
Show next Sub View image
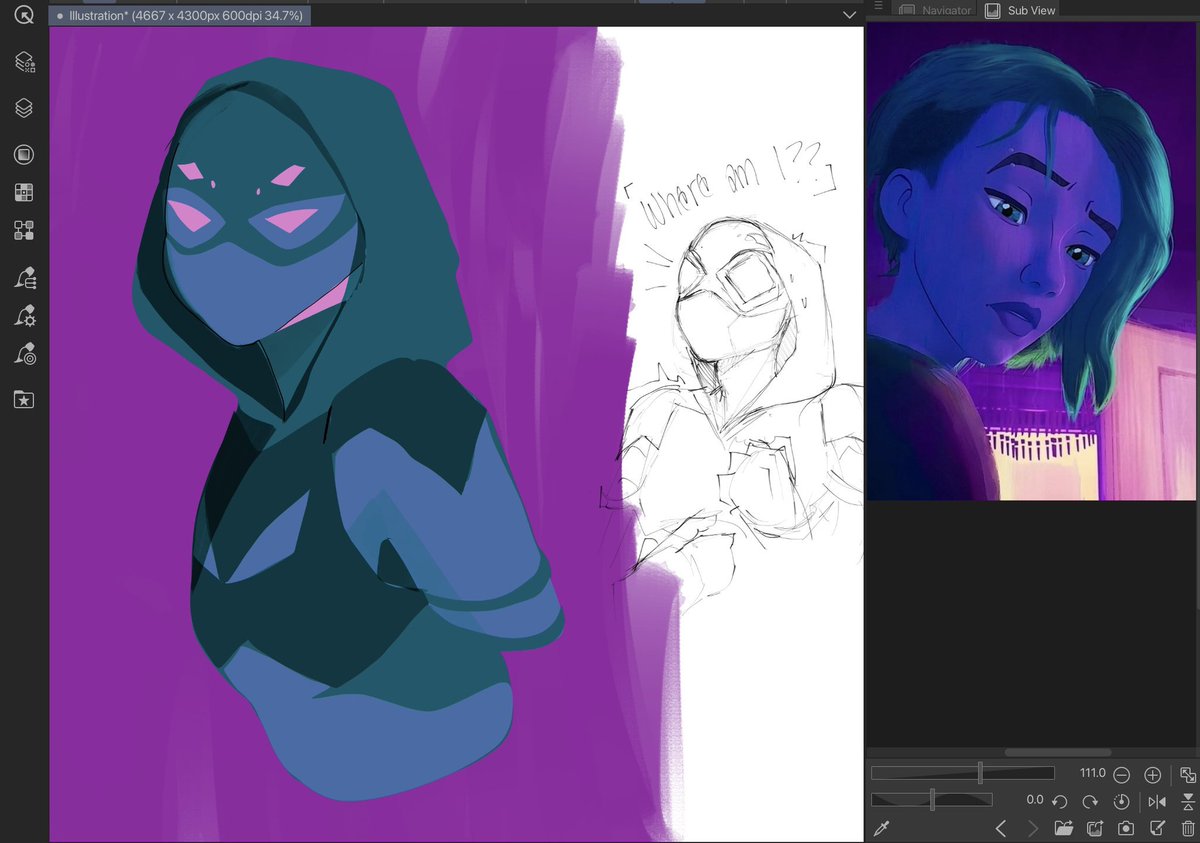(1033, 828)
